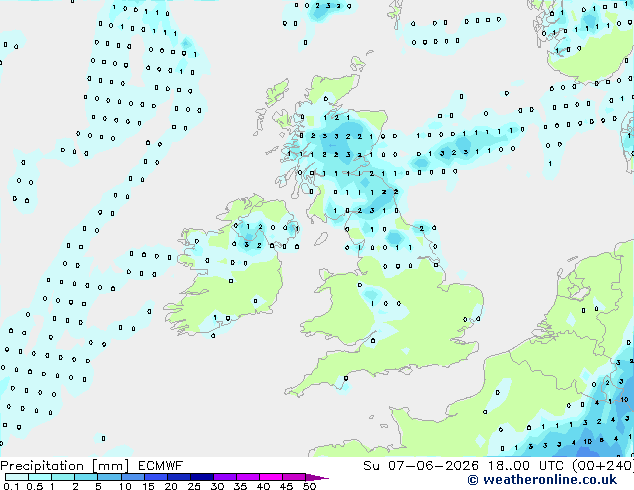Click the 1 mm legend color swatch
The height and width of the screenshot is (490, 634).
click(x=63, y=477)
